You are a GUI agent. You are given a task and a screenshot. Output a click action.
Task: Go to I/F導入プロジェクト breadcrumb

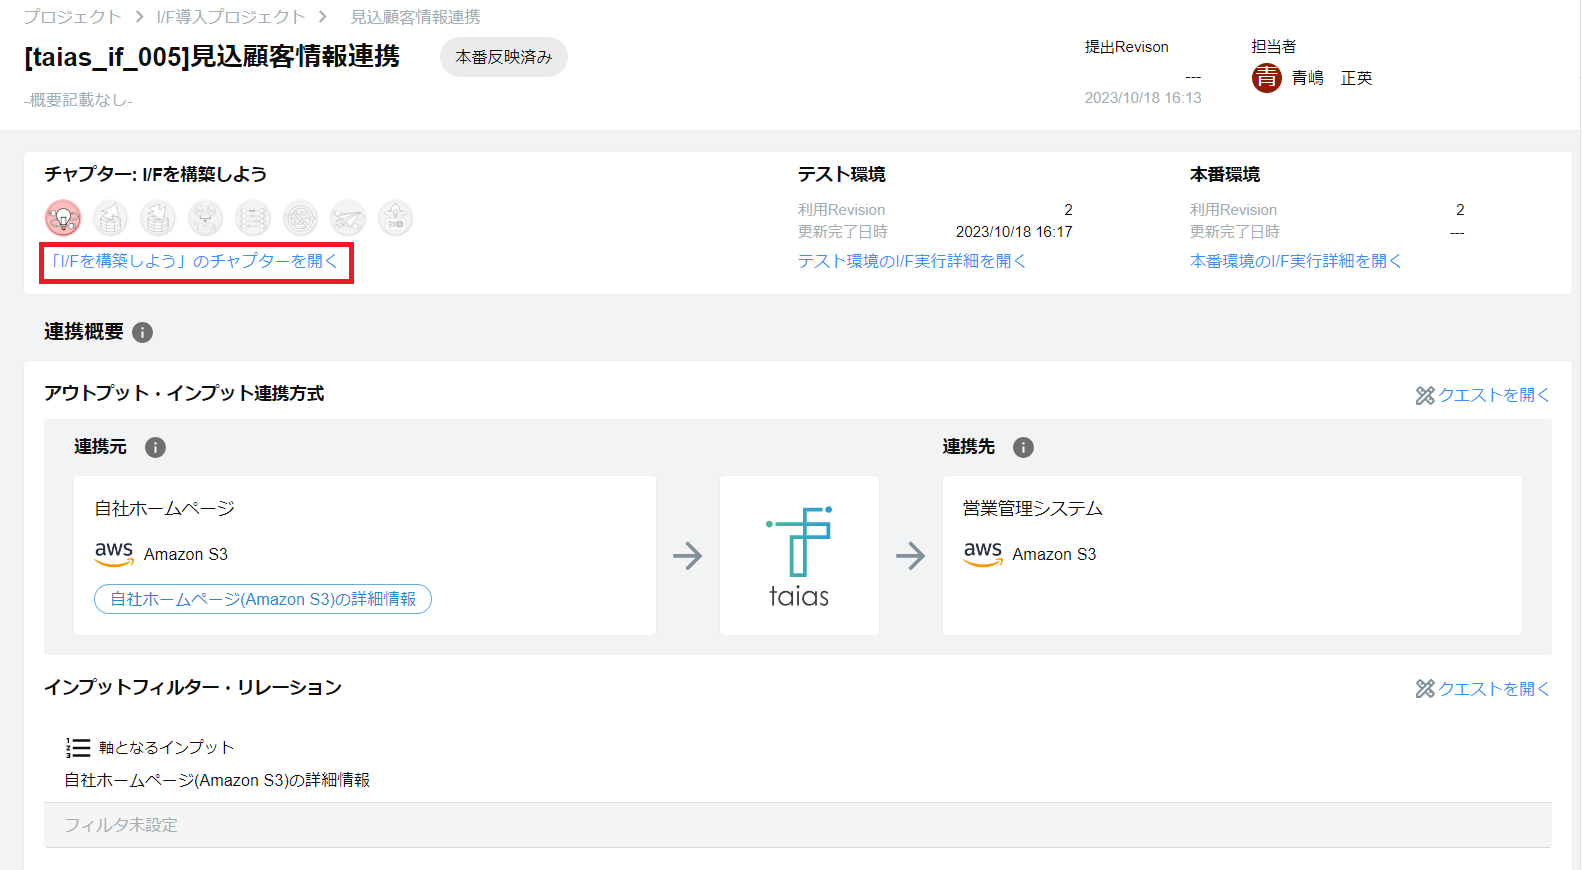click(x=231, y=17)
